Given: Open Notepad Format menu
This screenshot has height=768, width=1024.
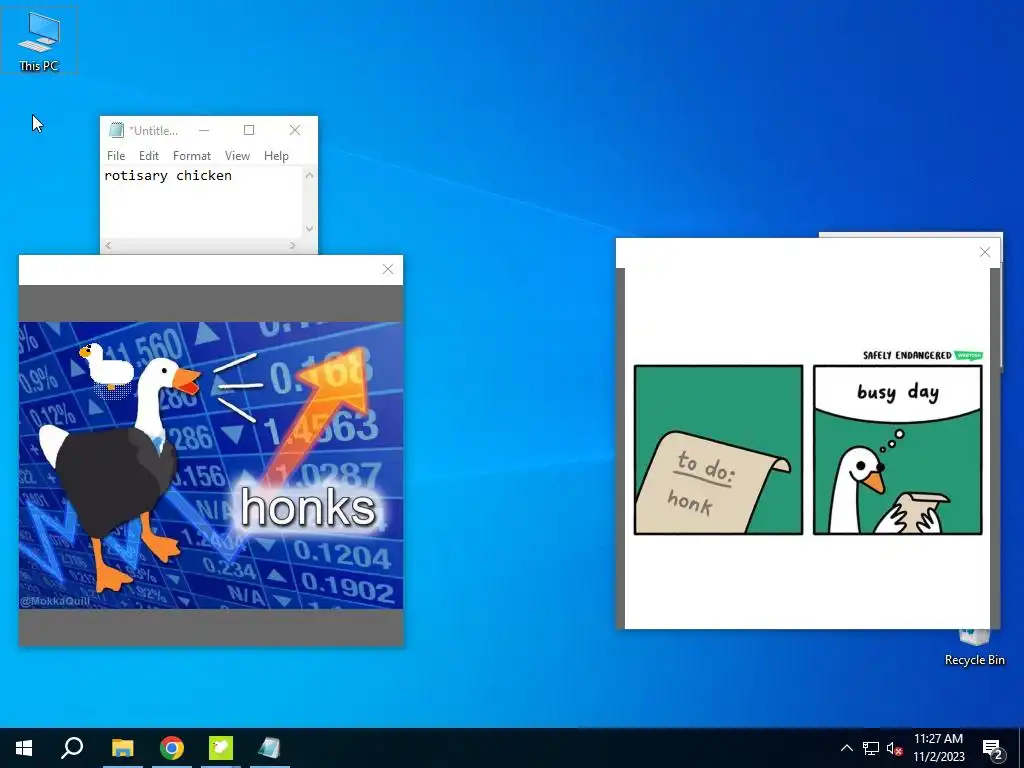Looking at the screenshot, I should pyautogui.click(x=191, y=155).
